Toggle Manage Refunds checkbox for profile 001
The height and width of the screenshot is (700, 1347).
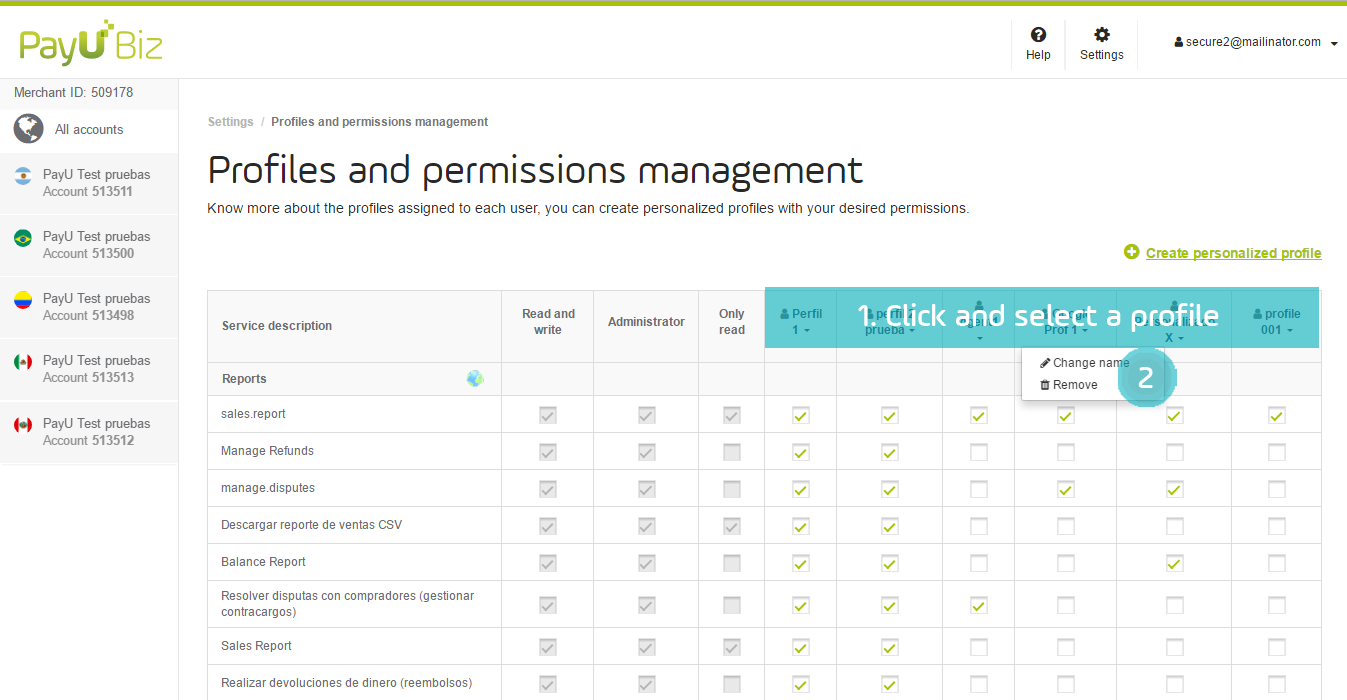point(1276,452)
